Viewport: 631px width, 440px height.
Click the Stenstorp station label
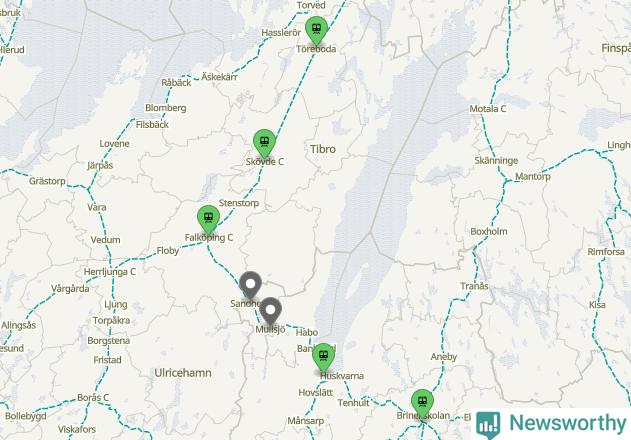239,203
